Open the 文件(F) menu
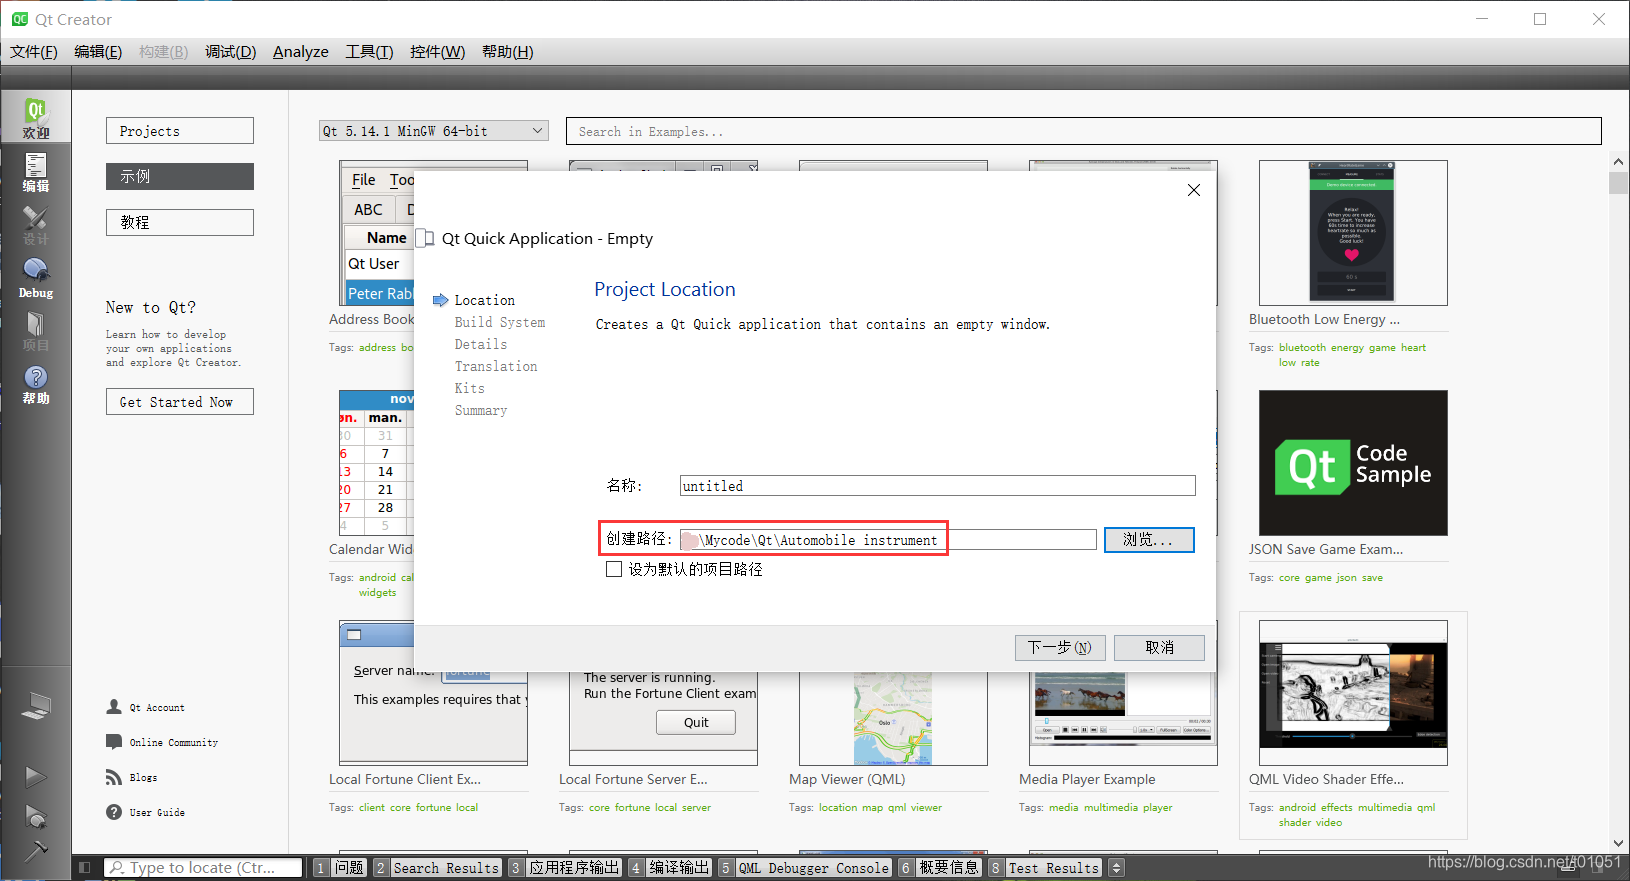Viewport: 1630px width, 881px height. coord(33,52)
